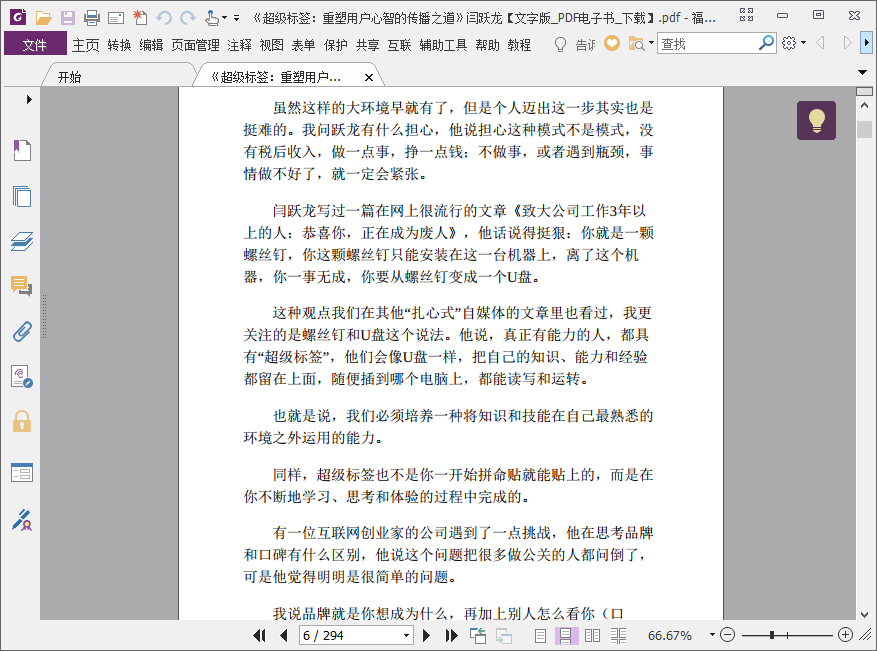
Task: Switch to the 共享 ribbon tab
Action: click(x=367, y=45)
